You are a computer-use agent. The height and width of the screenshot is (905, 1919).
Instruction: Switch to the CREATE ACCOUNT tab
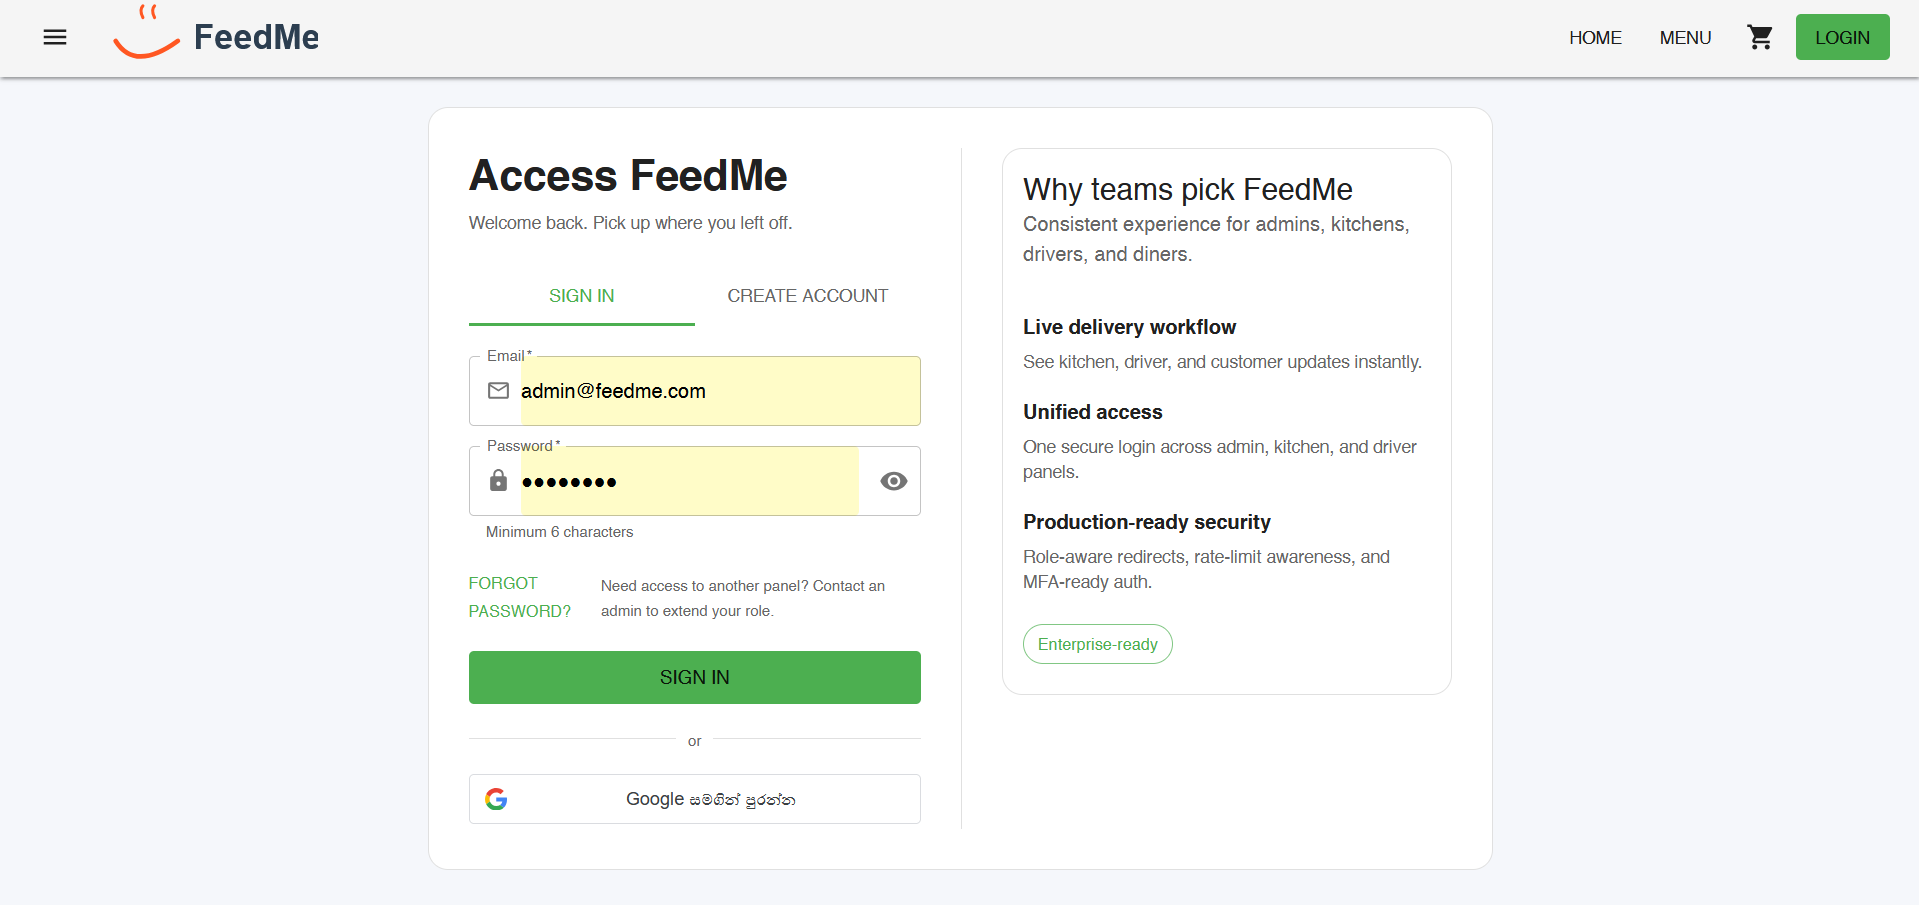pyautogui.click(x=807, y=295)
